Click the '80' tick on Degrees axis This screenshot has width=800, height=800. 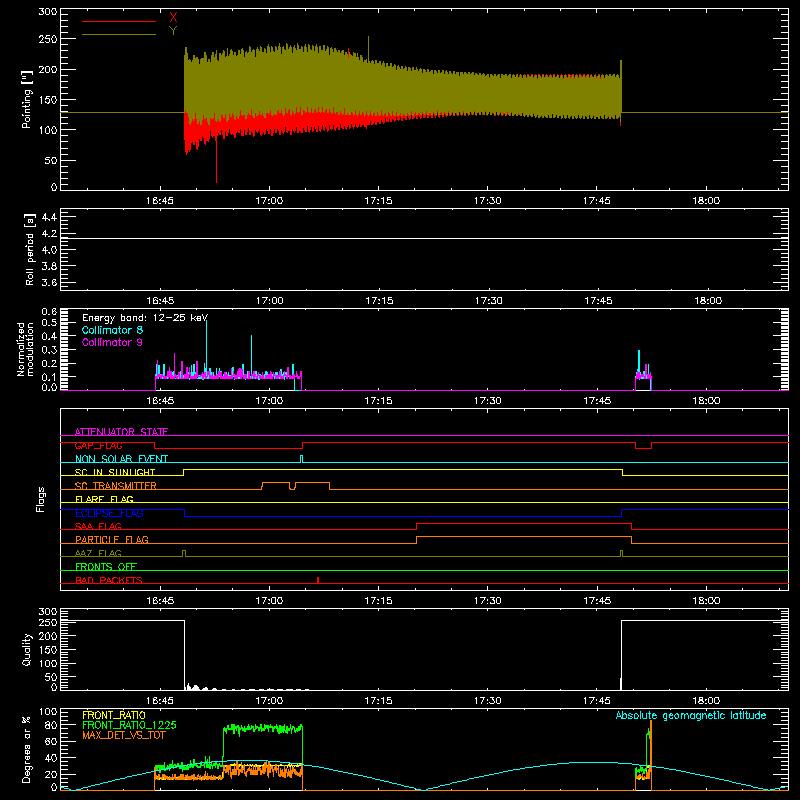(x=52, y=724)
